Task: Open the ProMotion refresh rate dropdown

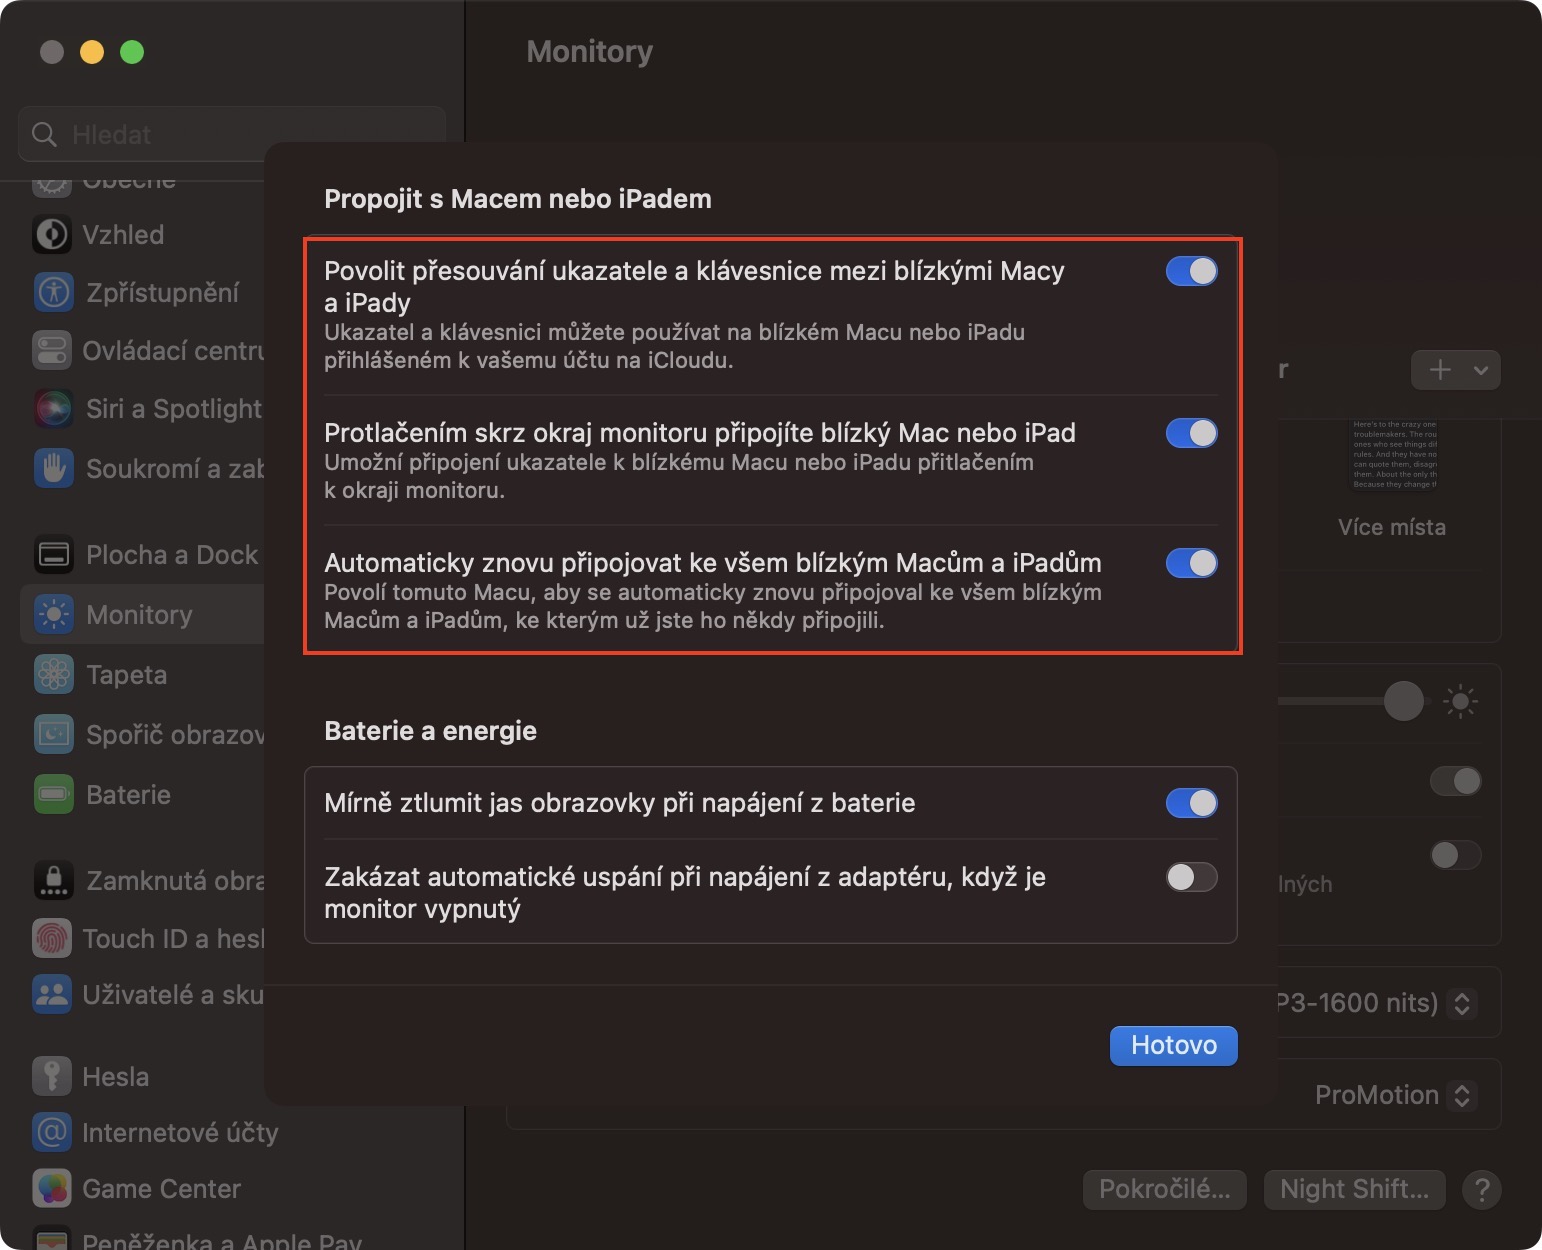Action: click(1395, 1095)
